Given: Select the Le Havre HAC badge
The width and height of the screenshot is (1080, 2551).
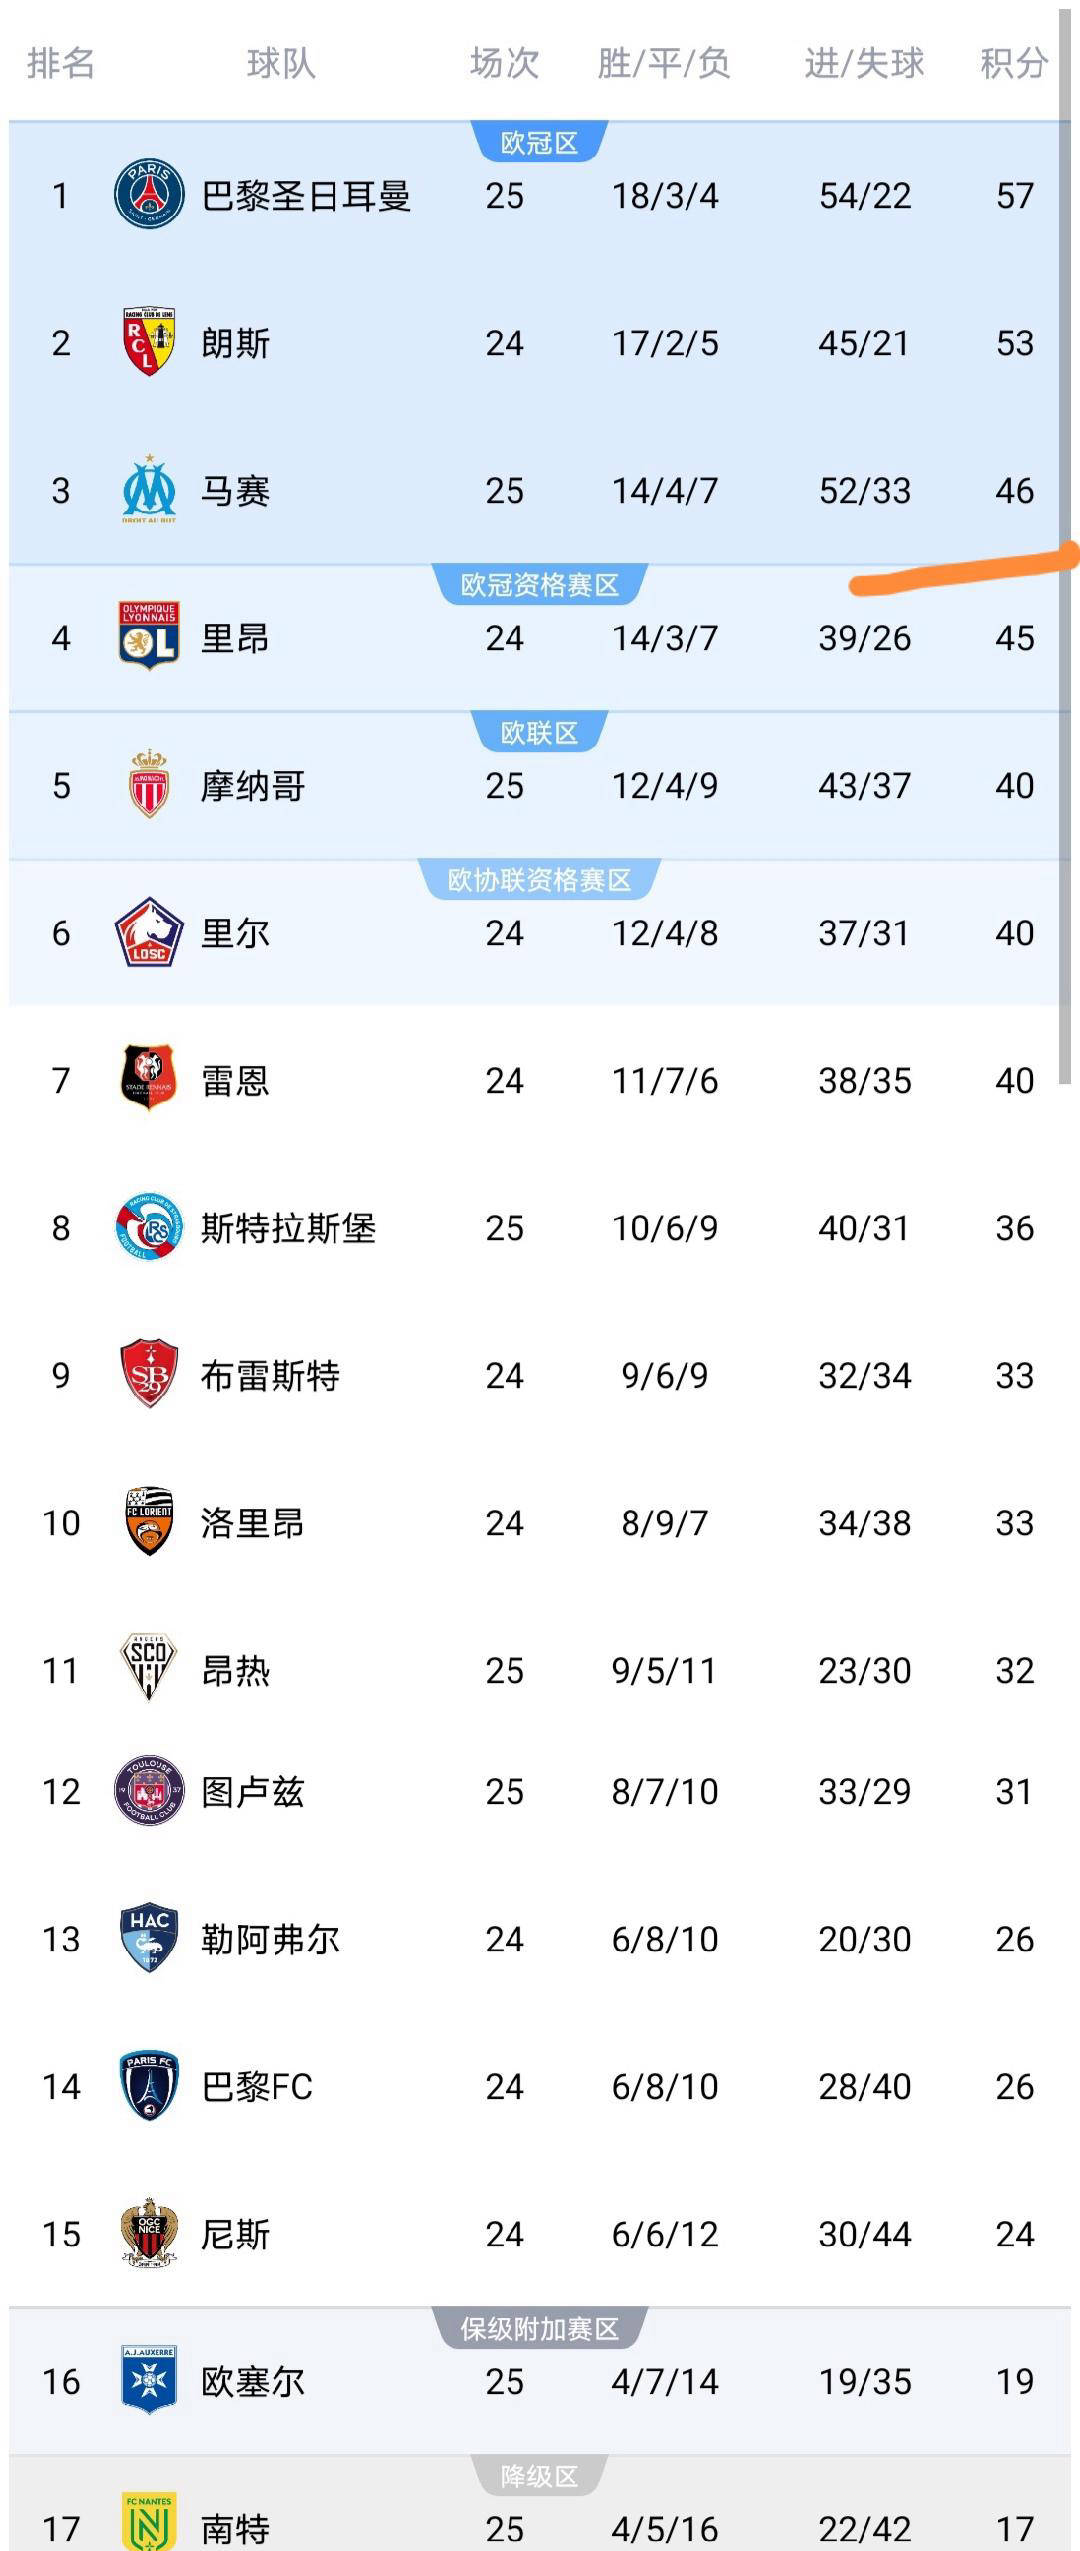Looking at the screenshot, I should coord(149,1937).
